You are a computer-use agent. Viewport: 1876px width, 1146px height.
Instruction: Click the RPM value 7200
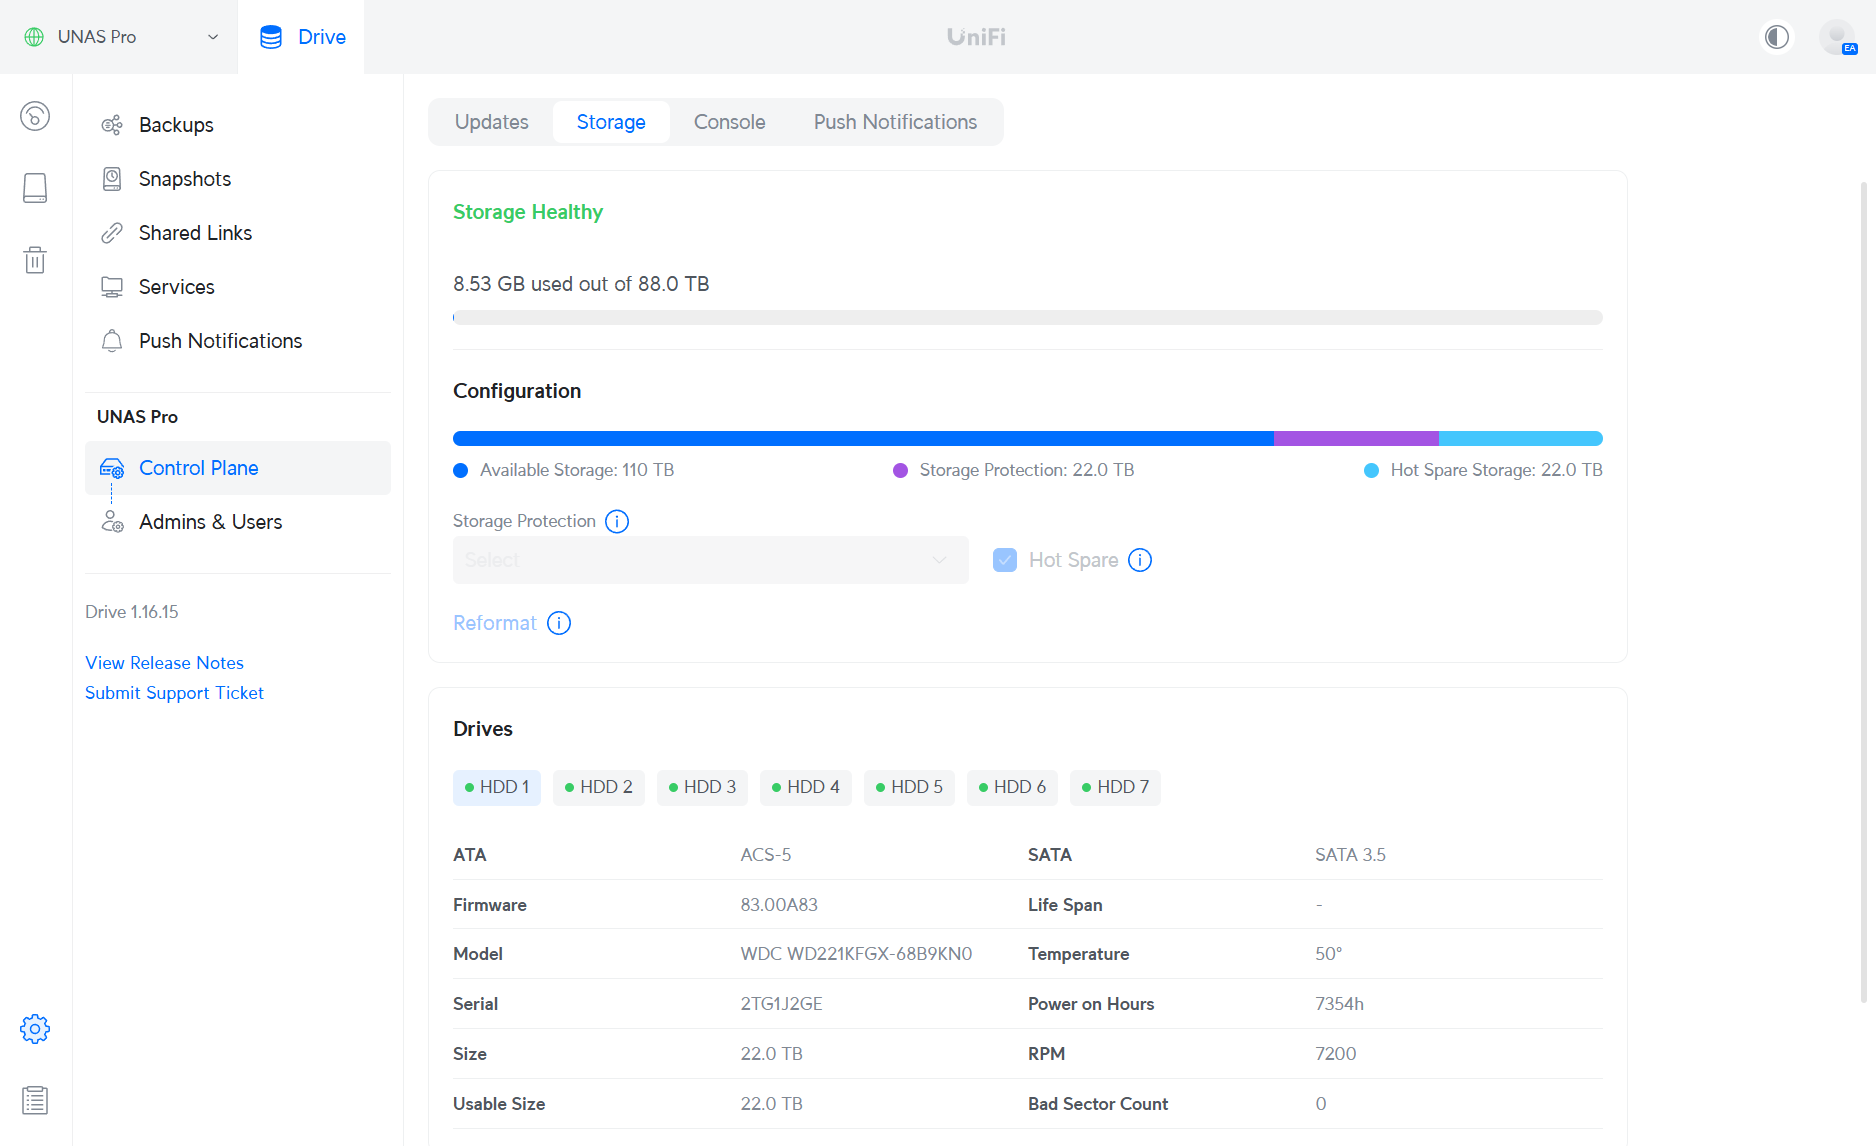click(x=1335, y=1054)
